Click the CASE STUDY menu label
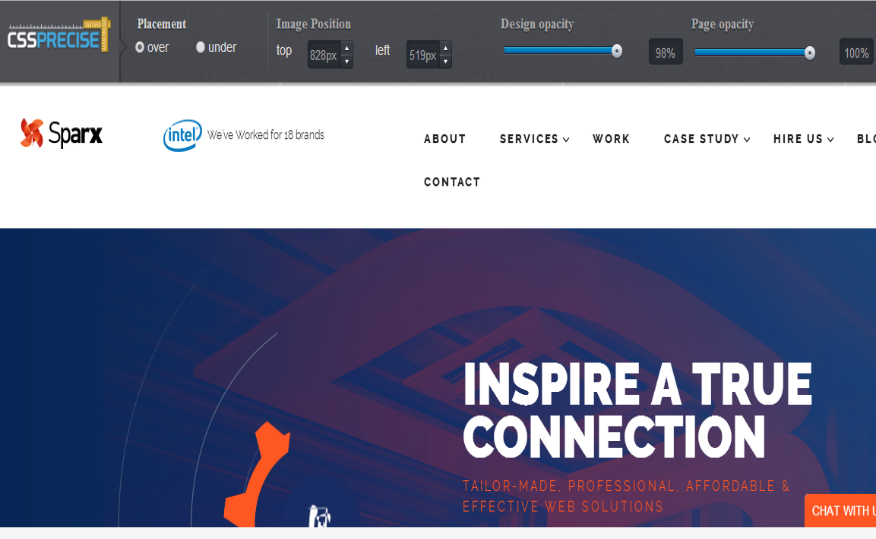Viewport: 876px width, 539px height. pyautogui.click(x=701, y=139)
